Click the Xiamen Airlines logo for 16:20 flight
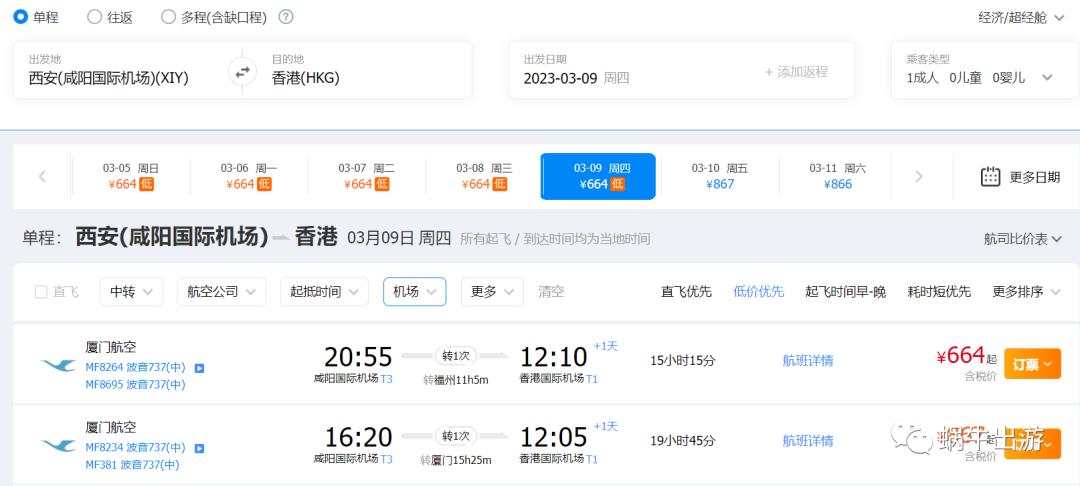Image resolution: width=1080 pixels, height=486 pixels. [59, 445]
